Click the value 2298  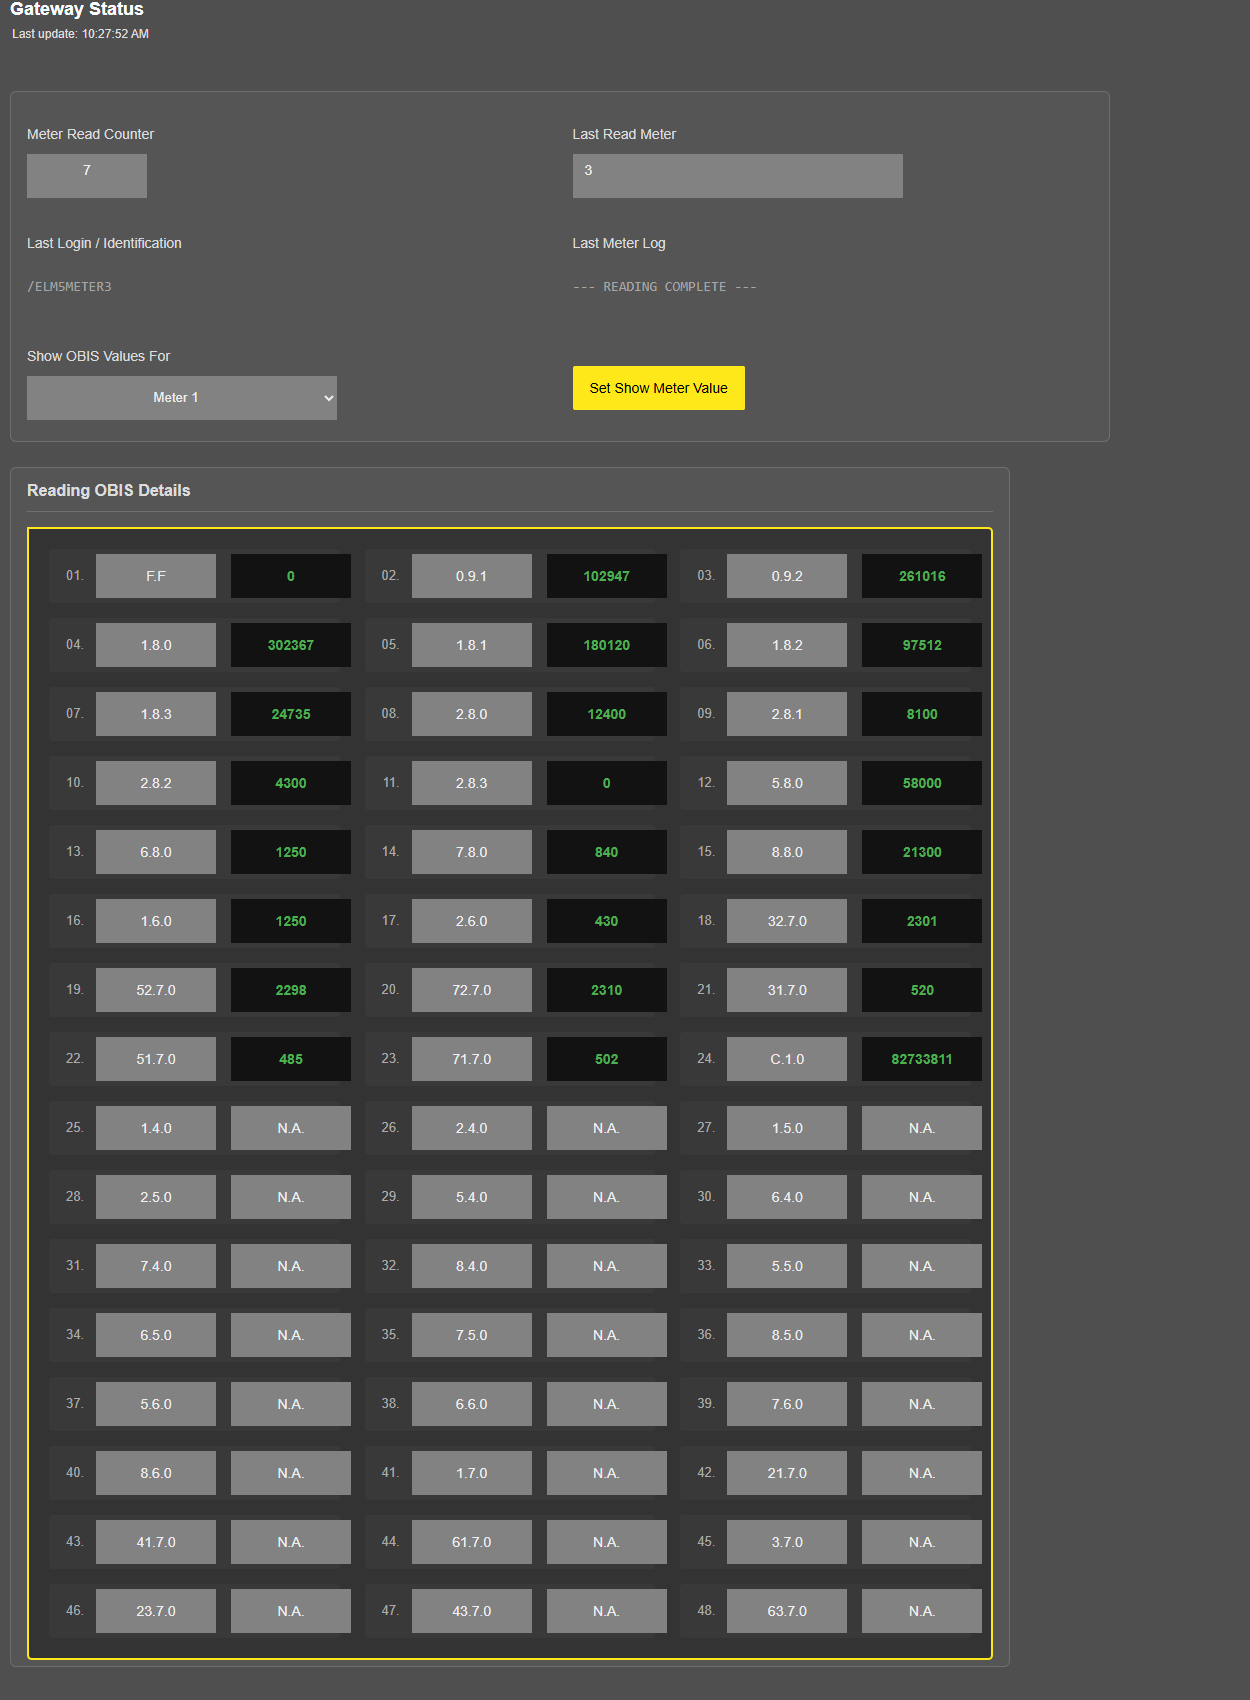[x=291, y=990]
